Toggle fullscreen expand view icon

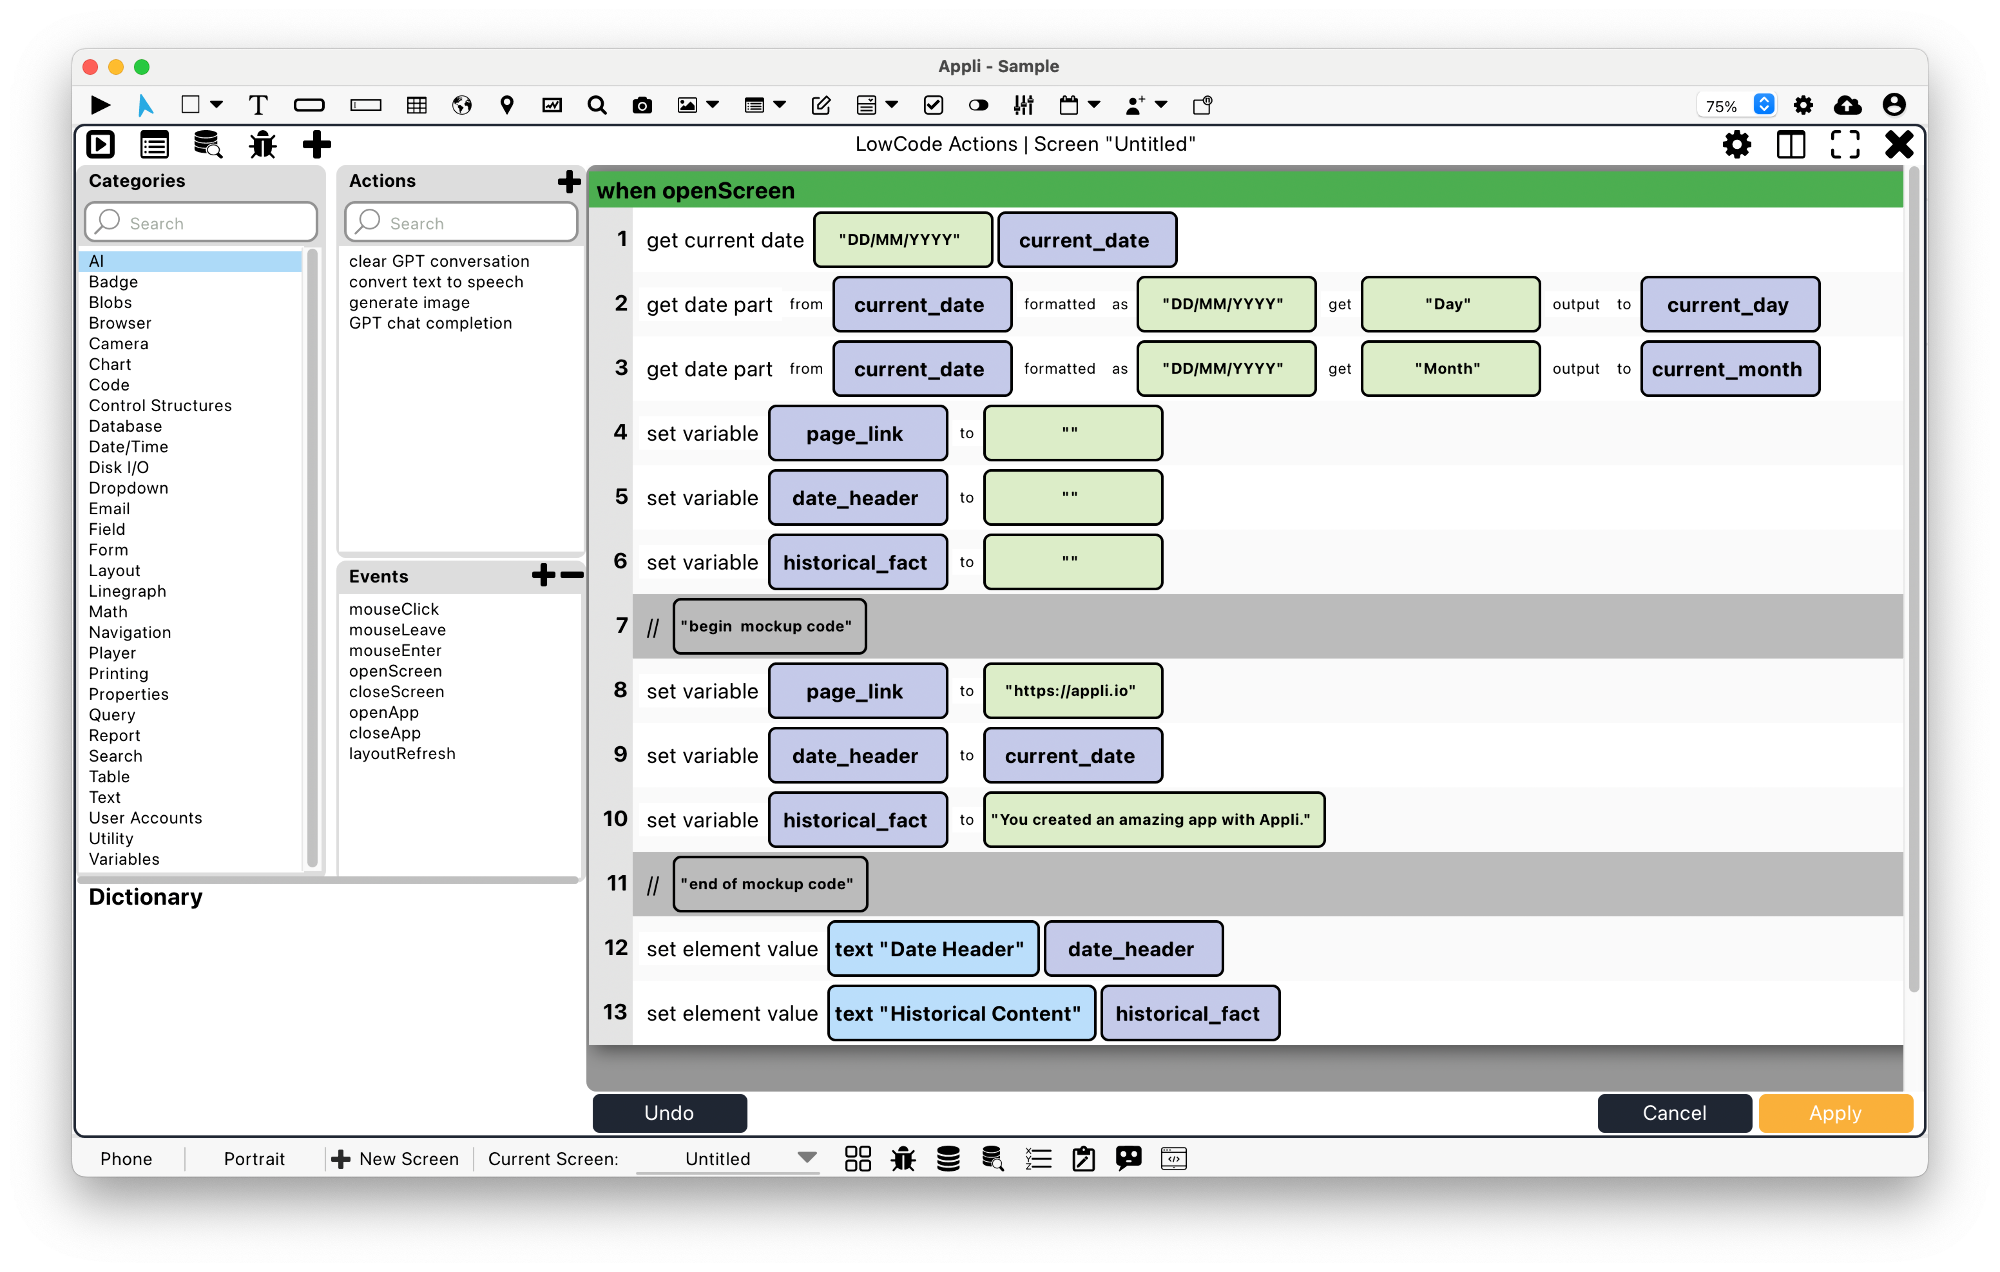(1844, 143)
